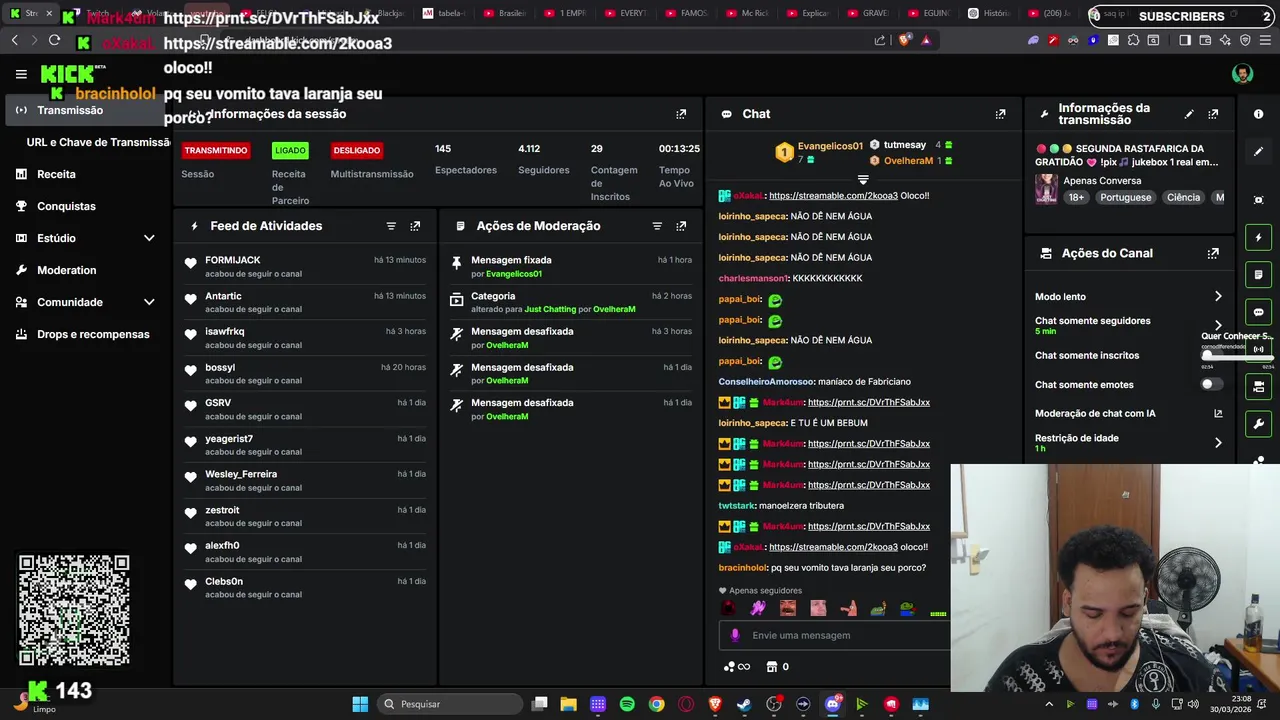Click the Ciência tag chip
This screenshot has width=1280, height=720.
[x=1183, y=197]
